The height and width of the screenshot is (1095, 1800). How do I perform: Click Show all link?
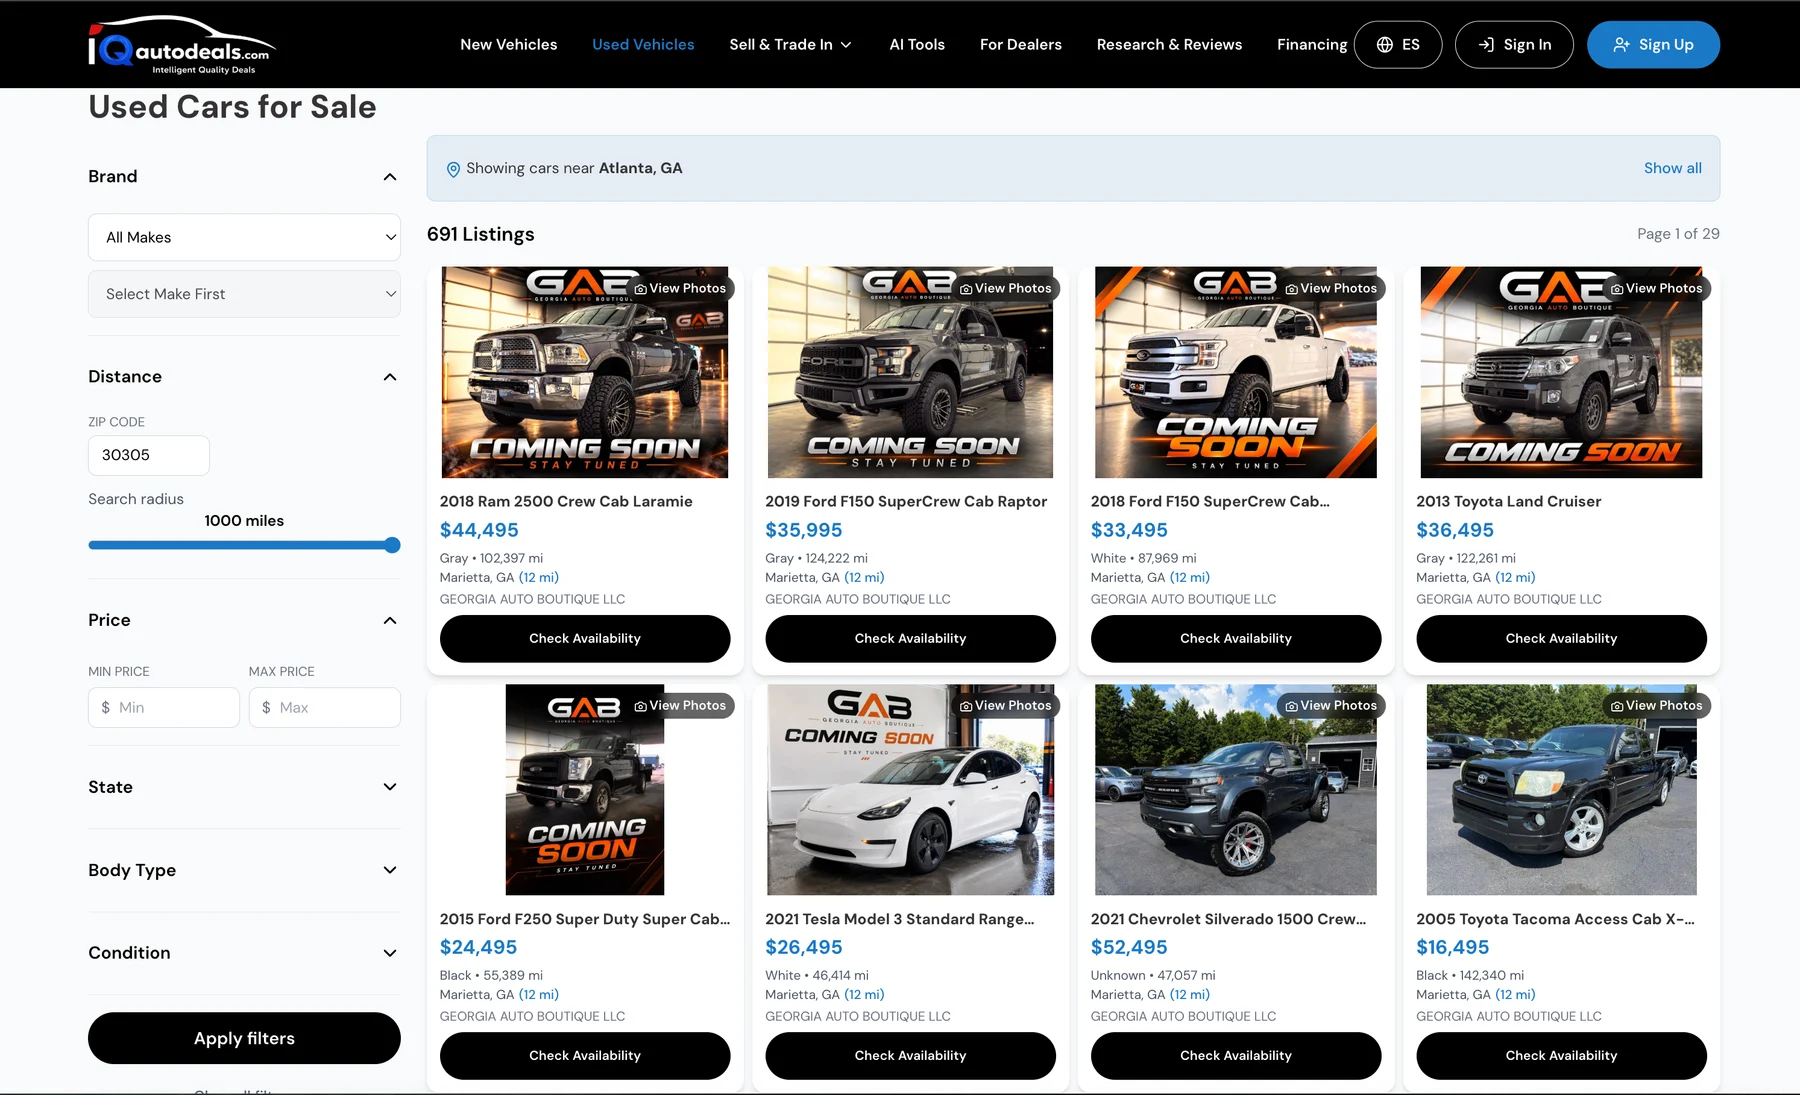click(x=1672, y=168)
